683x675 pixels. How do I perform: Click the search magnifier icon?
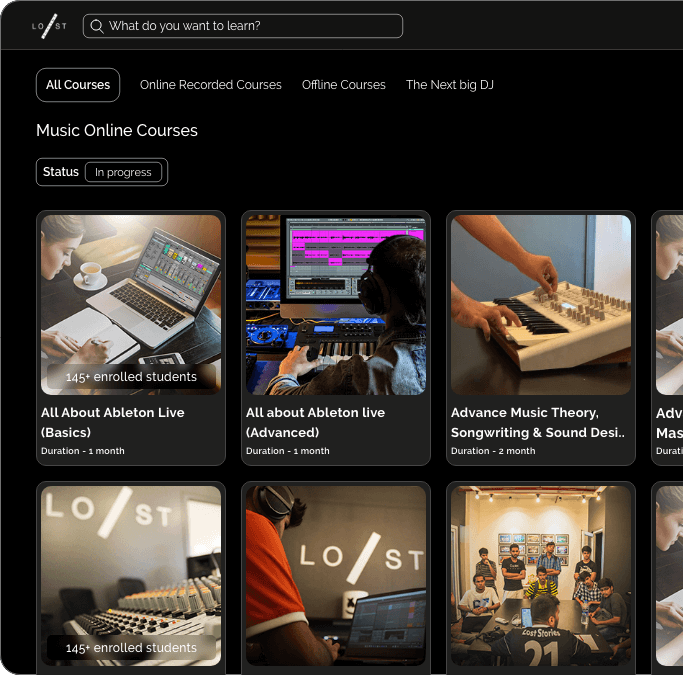(97, 26)
